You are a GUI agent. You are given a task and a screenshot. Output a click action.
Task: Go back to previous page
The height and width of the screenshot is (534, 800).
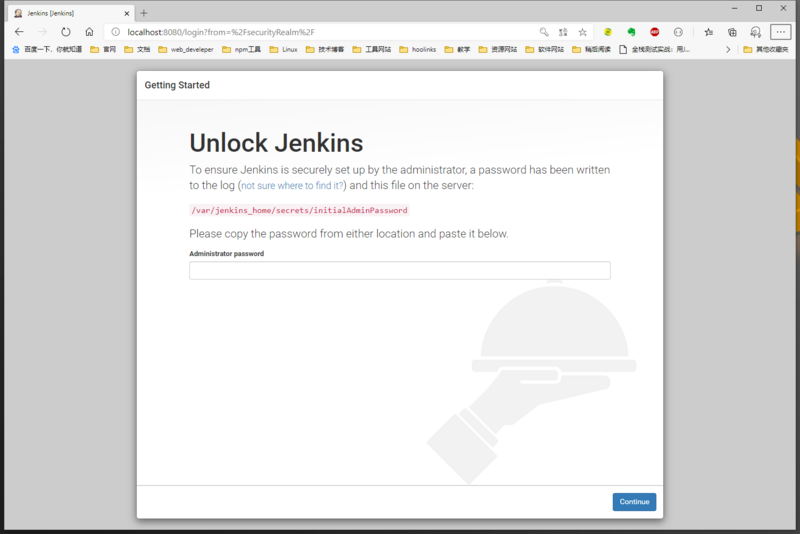point(19,32)
